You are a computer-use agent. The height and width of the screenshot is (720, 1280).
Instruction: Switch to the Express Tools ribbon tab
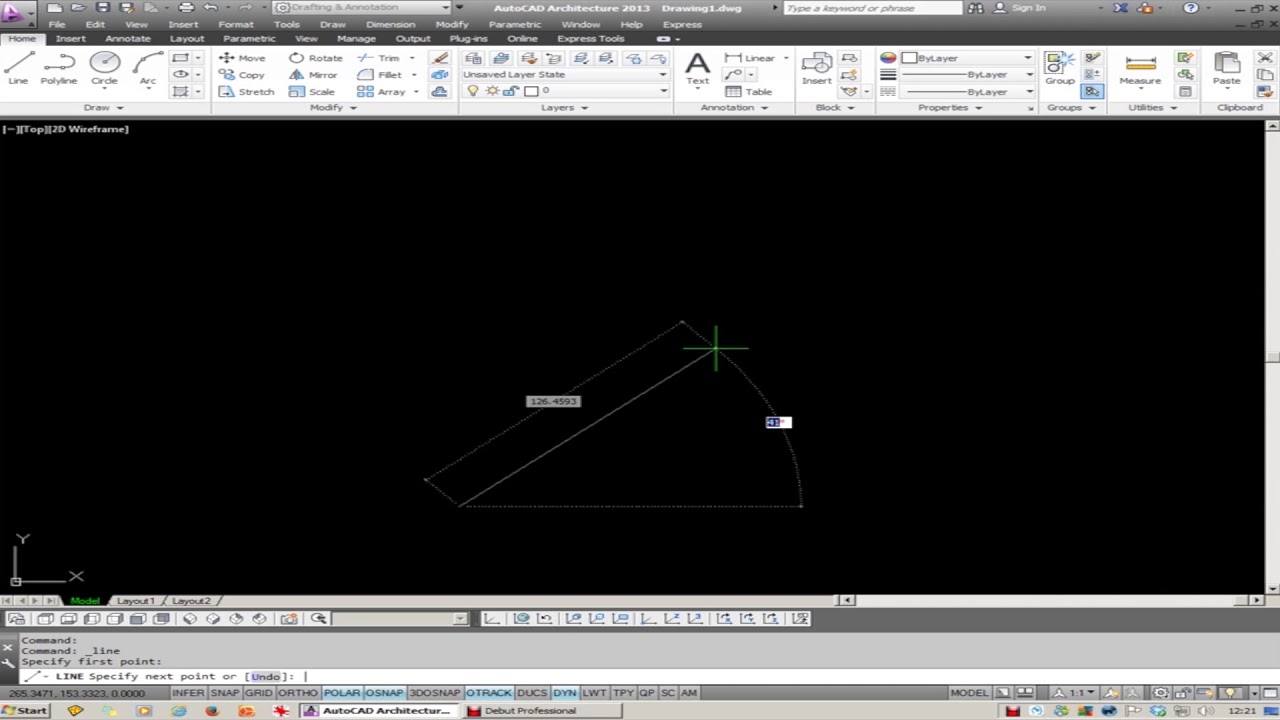tap(591, 38)
